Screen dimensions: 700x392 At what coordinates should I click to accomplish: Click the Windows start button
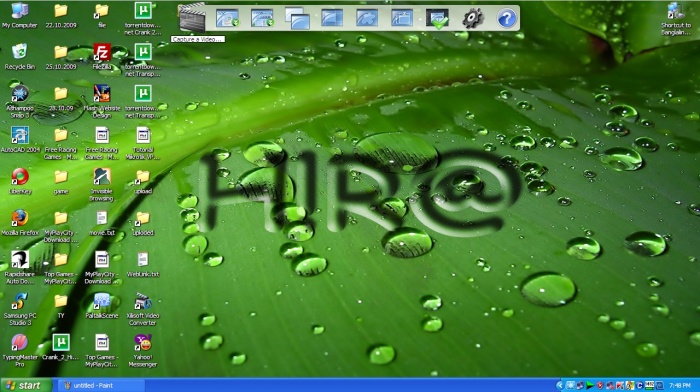[x=26, y=385]
